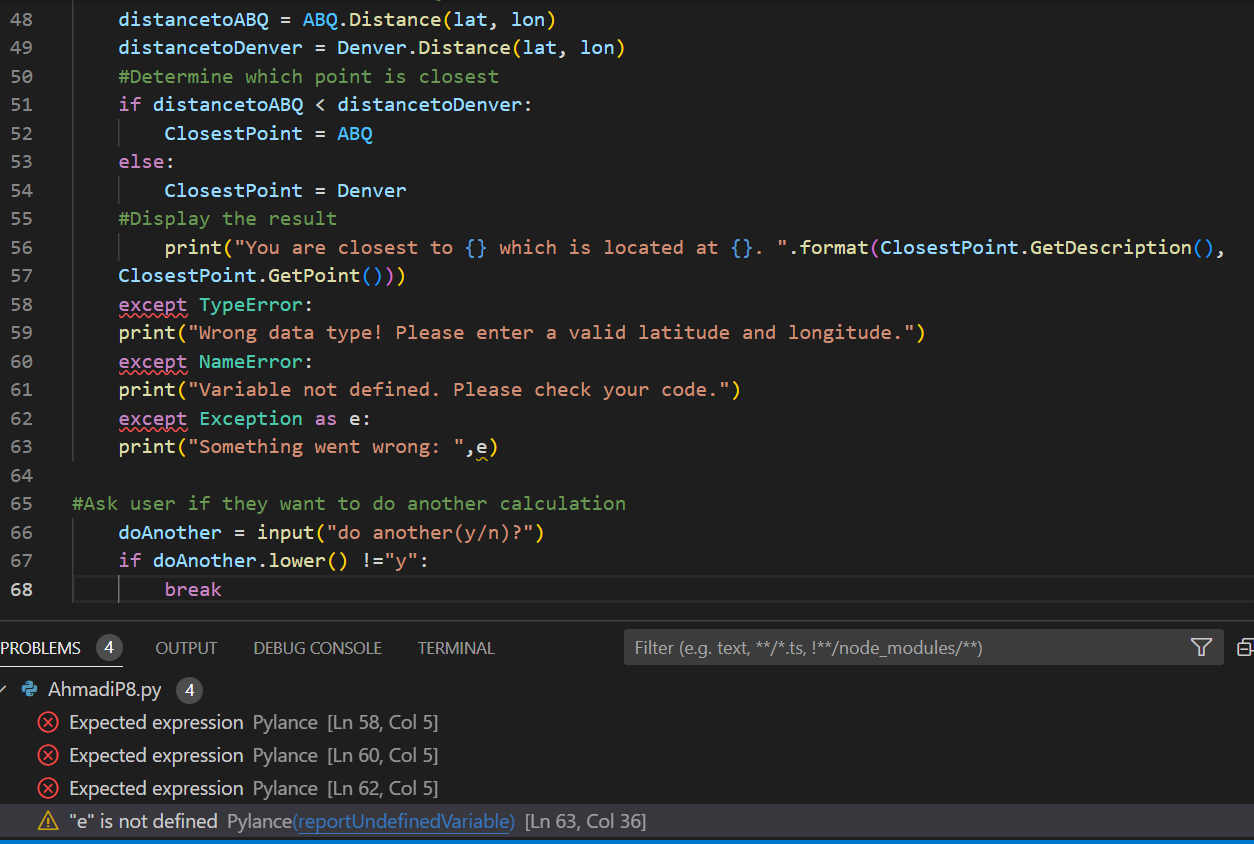
Task: Click the count badge next to PROBLEMS
Action: [x=109, y=648]
